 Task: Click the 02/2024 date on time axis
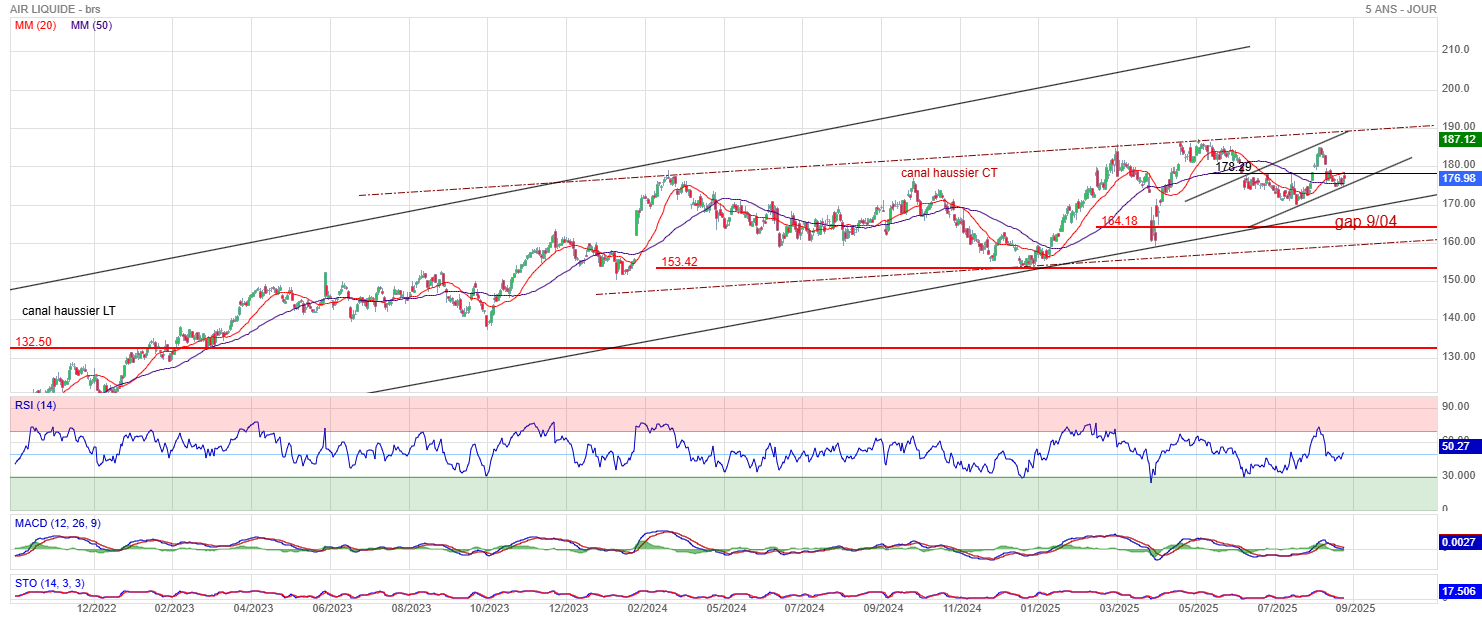647,607
